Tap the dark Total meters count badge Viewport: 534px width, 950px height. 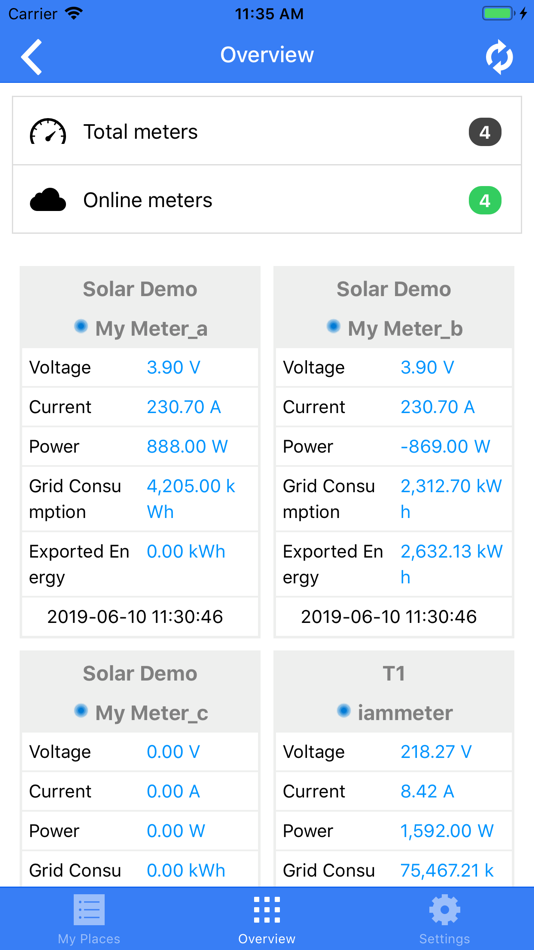(x=485, y=132)
